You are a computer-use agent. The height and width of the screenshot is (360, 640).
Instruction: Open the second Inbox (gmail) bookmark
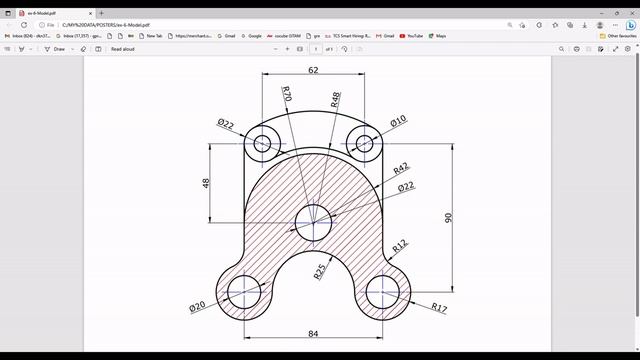coord(78,36)
